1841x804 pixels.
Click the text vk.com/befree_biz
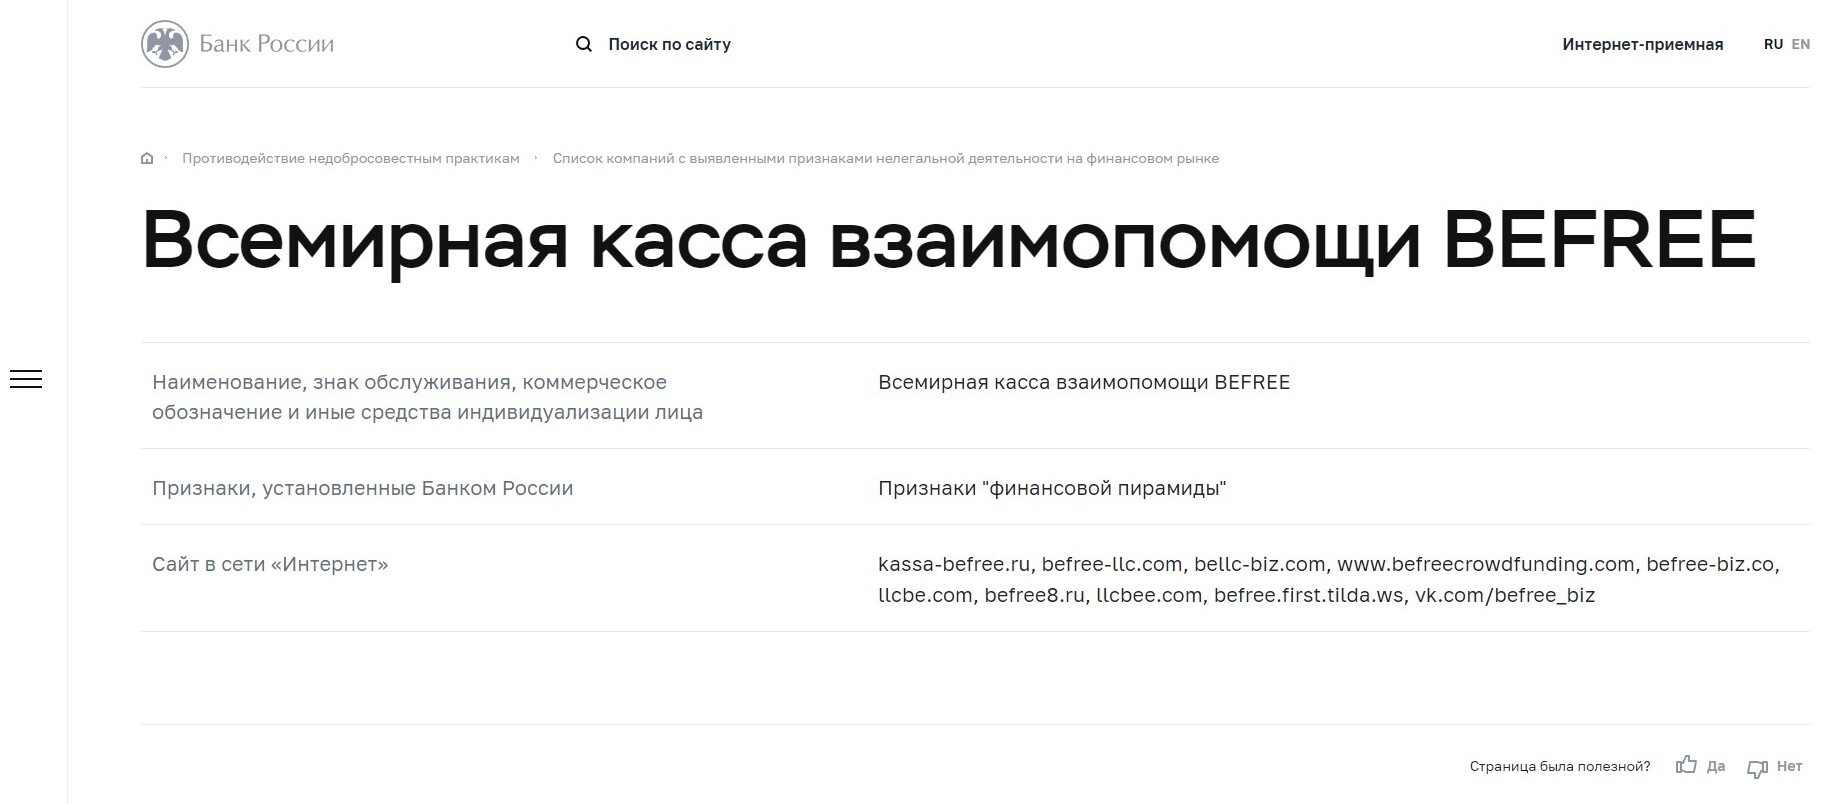pos(1505,595)
